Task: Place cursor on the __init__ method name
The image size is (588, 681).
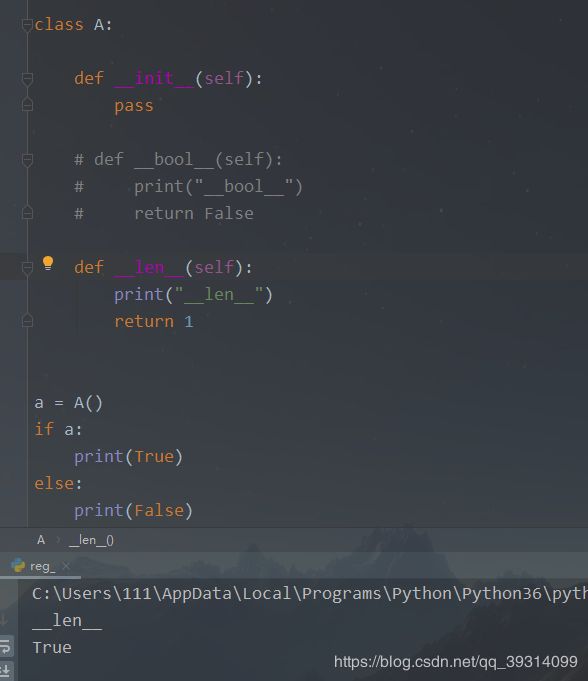Action: click(x=154, y=79)
